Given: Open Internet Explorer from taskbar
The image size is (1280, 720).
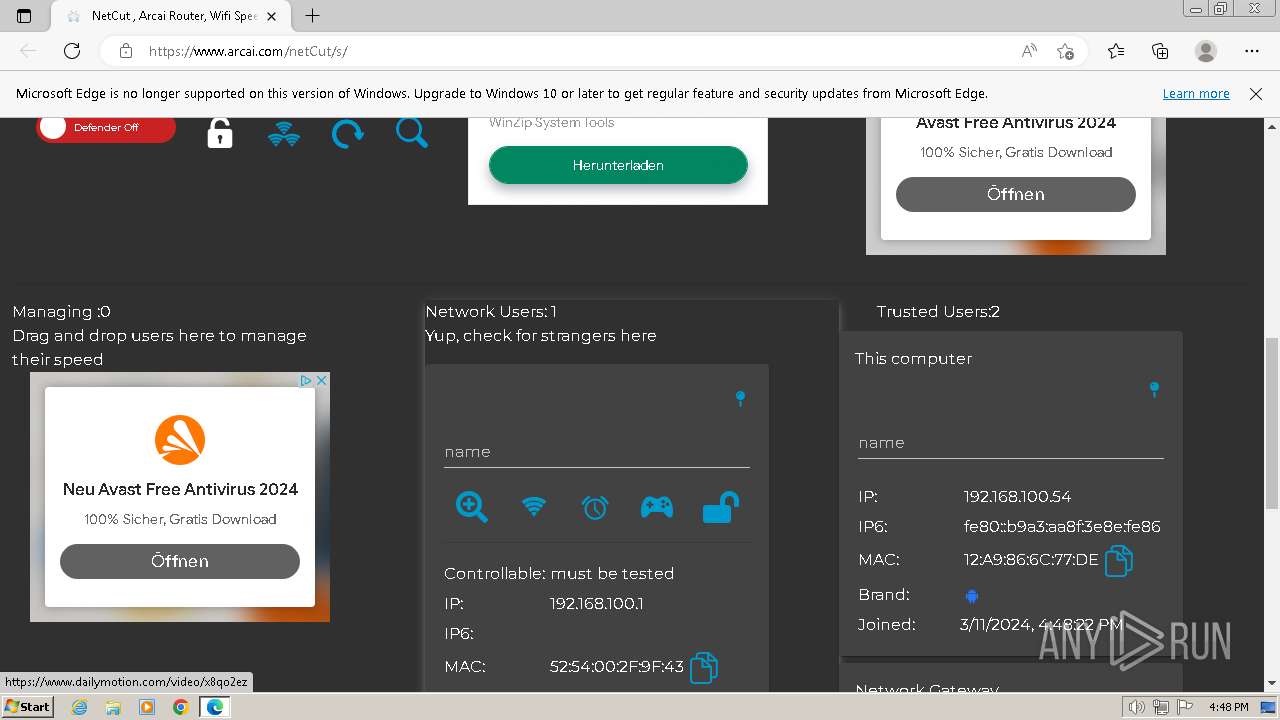Looking at the screenshot, I should tap(79, 707).
